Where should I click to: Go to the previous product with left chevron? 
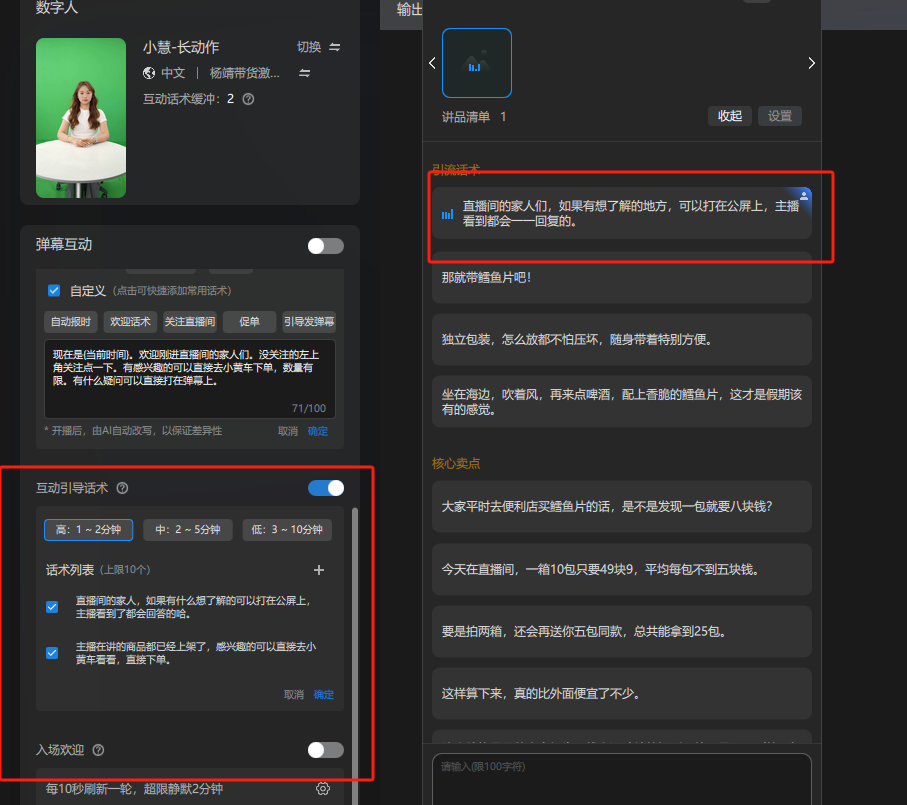432,63
